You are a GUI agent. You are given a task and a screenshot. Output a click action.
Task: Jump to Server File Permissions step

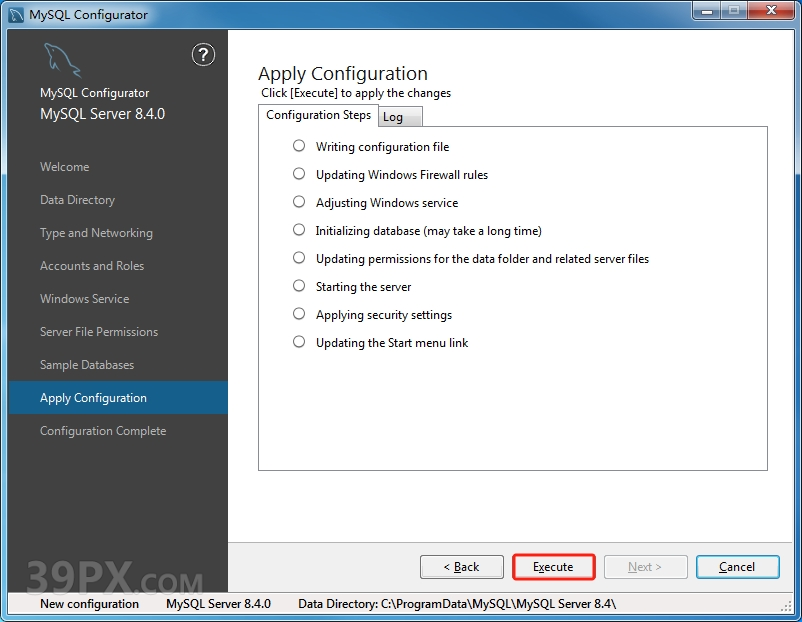tap(99, 332)
